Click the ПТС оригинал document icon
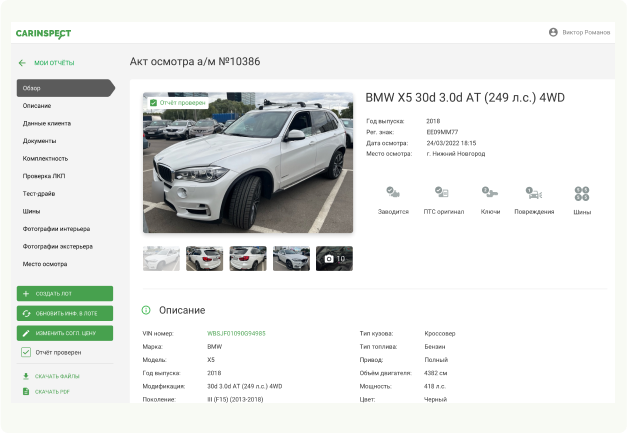 [x=441, y=192]
